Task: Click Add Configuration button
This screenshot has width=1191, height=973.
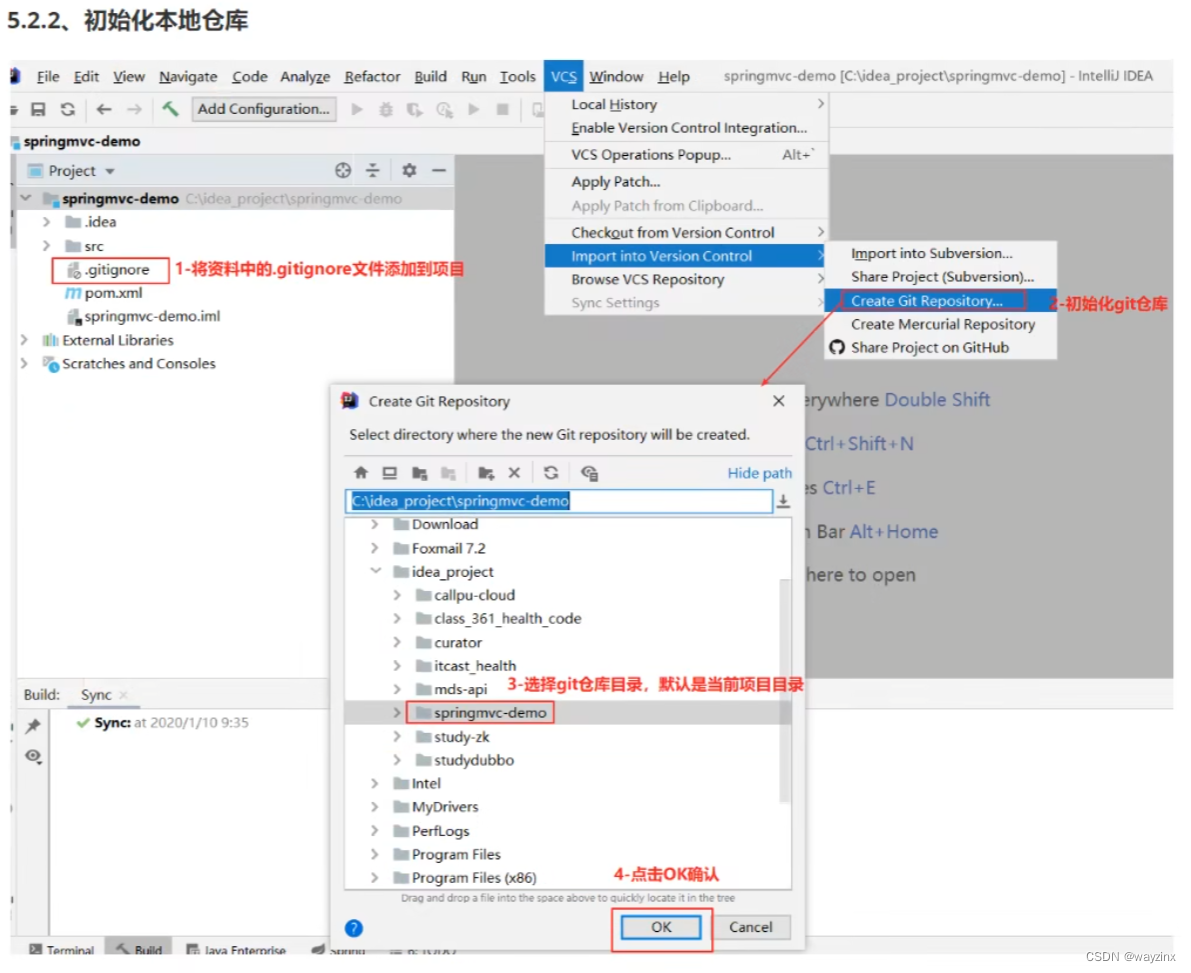Action: pos(264,109)
